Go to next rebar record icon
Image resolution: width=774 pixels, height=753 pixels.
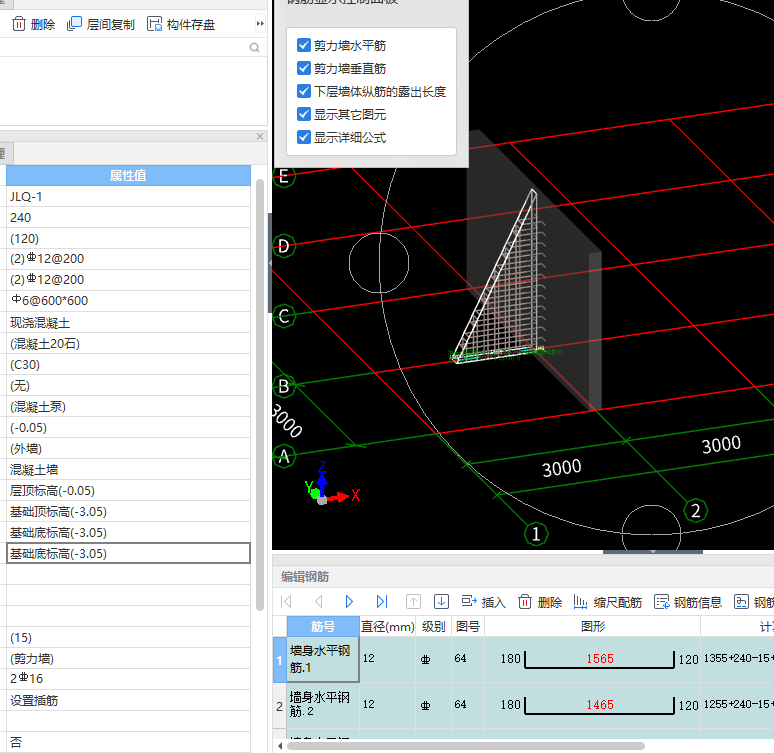(x=349, y=601)
